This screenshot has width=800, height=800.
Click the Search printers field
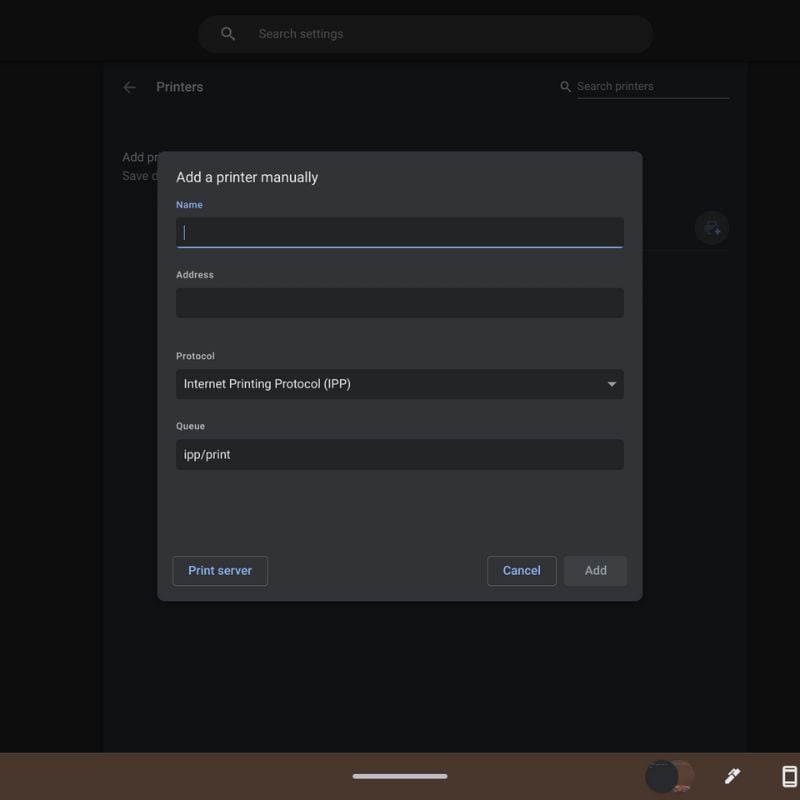click(653, 87)
